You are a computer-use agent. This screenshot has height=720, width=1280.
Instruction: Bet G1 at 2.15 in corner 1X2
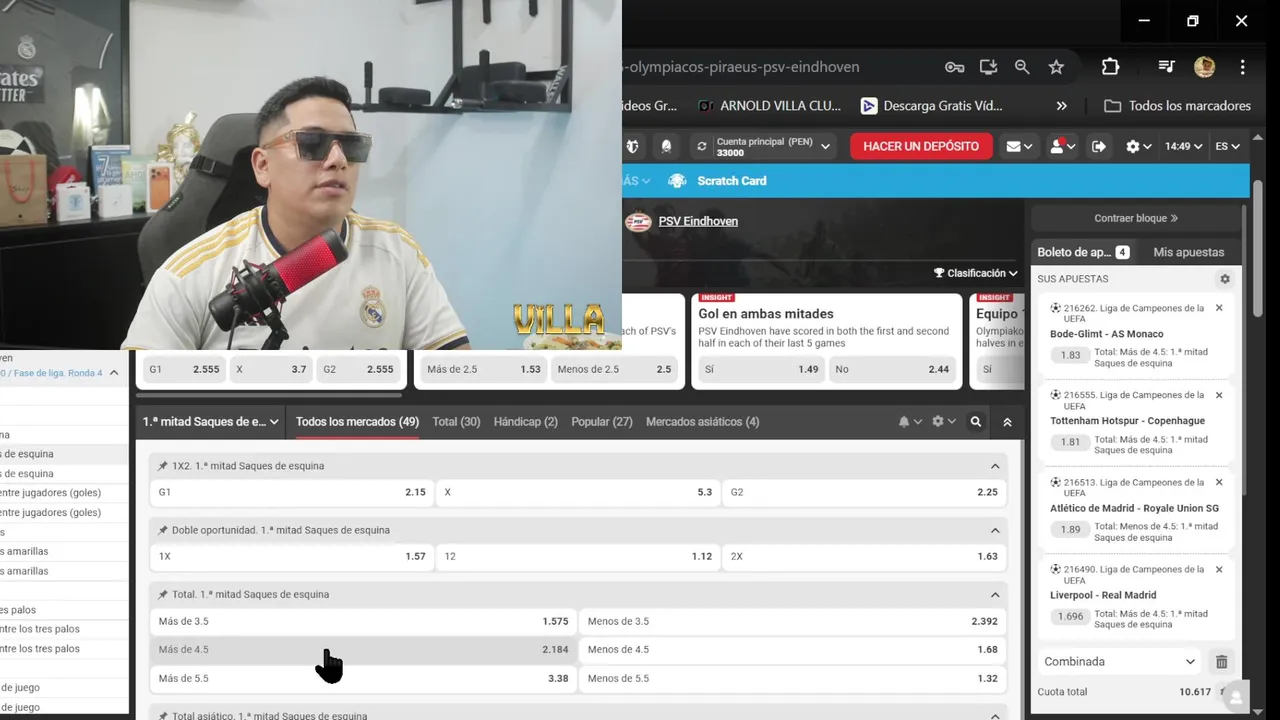pos(292,492)
